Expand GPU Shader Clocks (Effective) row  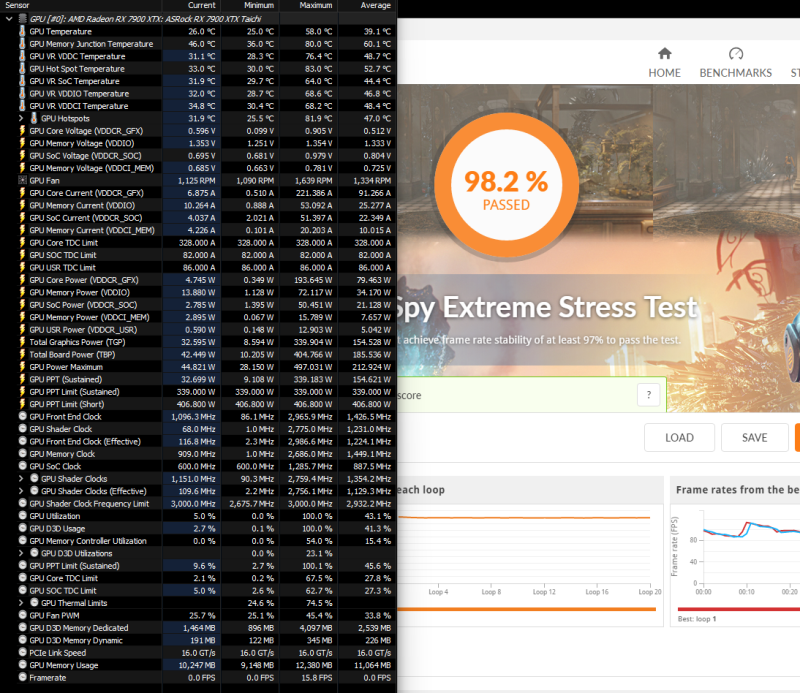(21, 491)
